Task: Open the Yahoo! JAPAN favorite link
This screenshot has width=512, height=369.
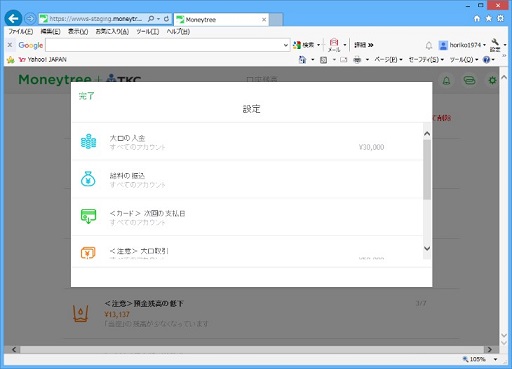Action: point(43,60)
